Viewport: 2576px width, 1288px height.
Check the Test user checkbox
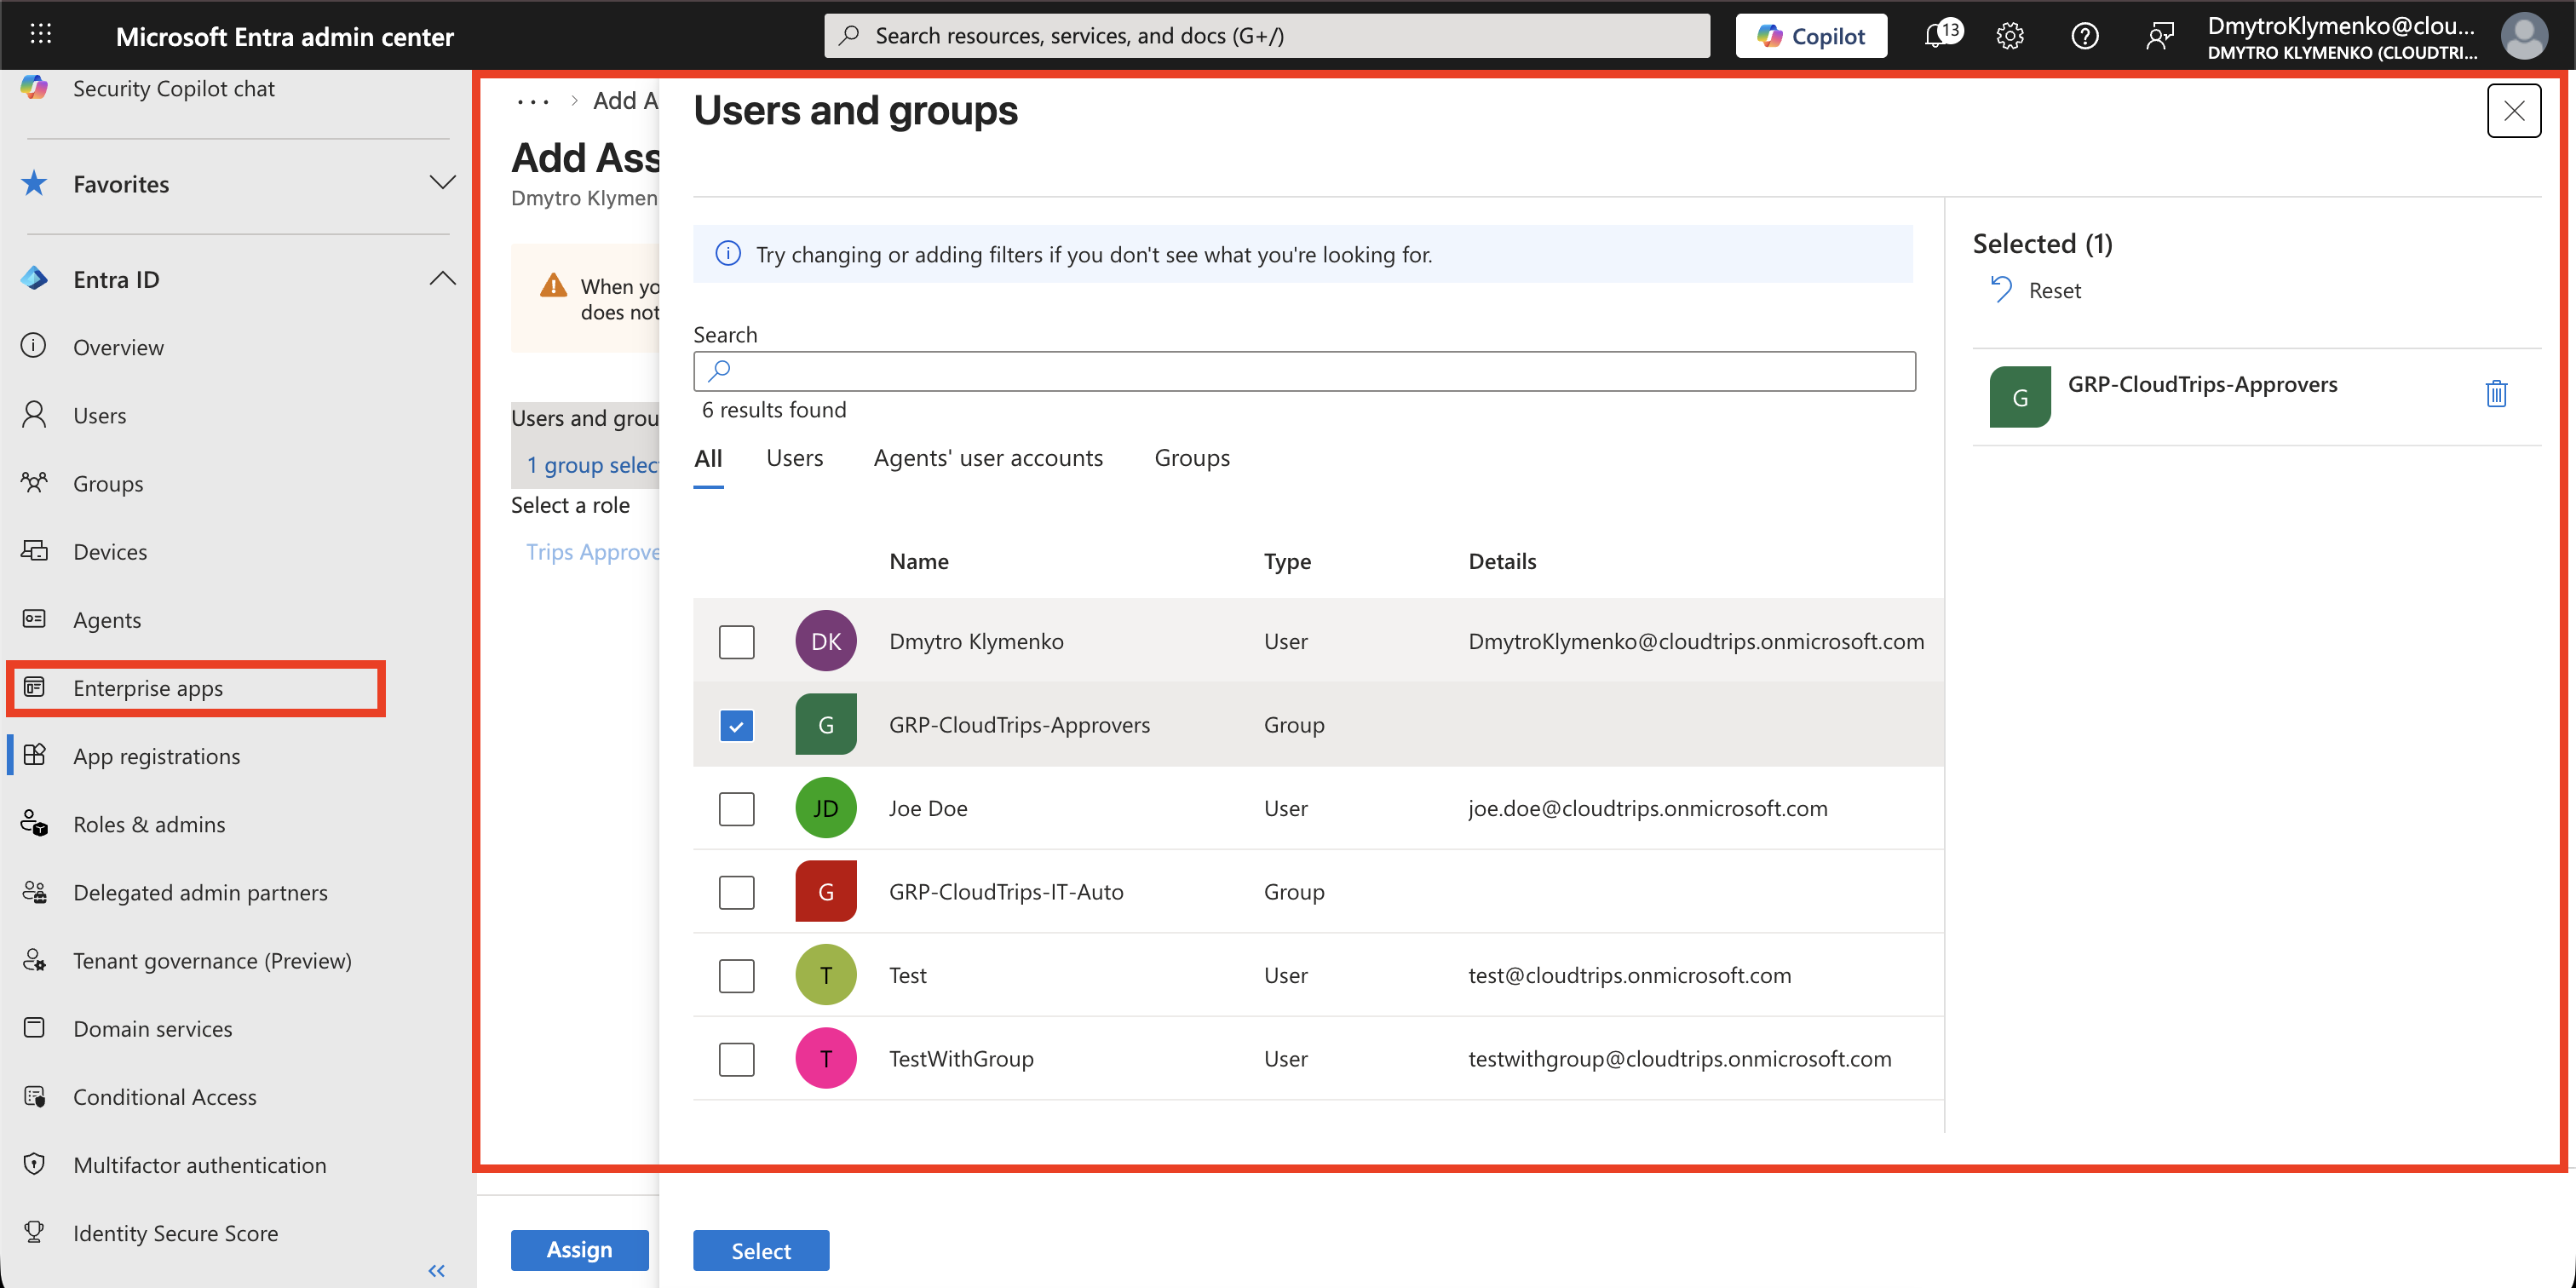click(736, 975)
